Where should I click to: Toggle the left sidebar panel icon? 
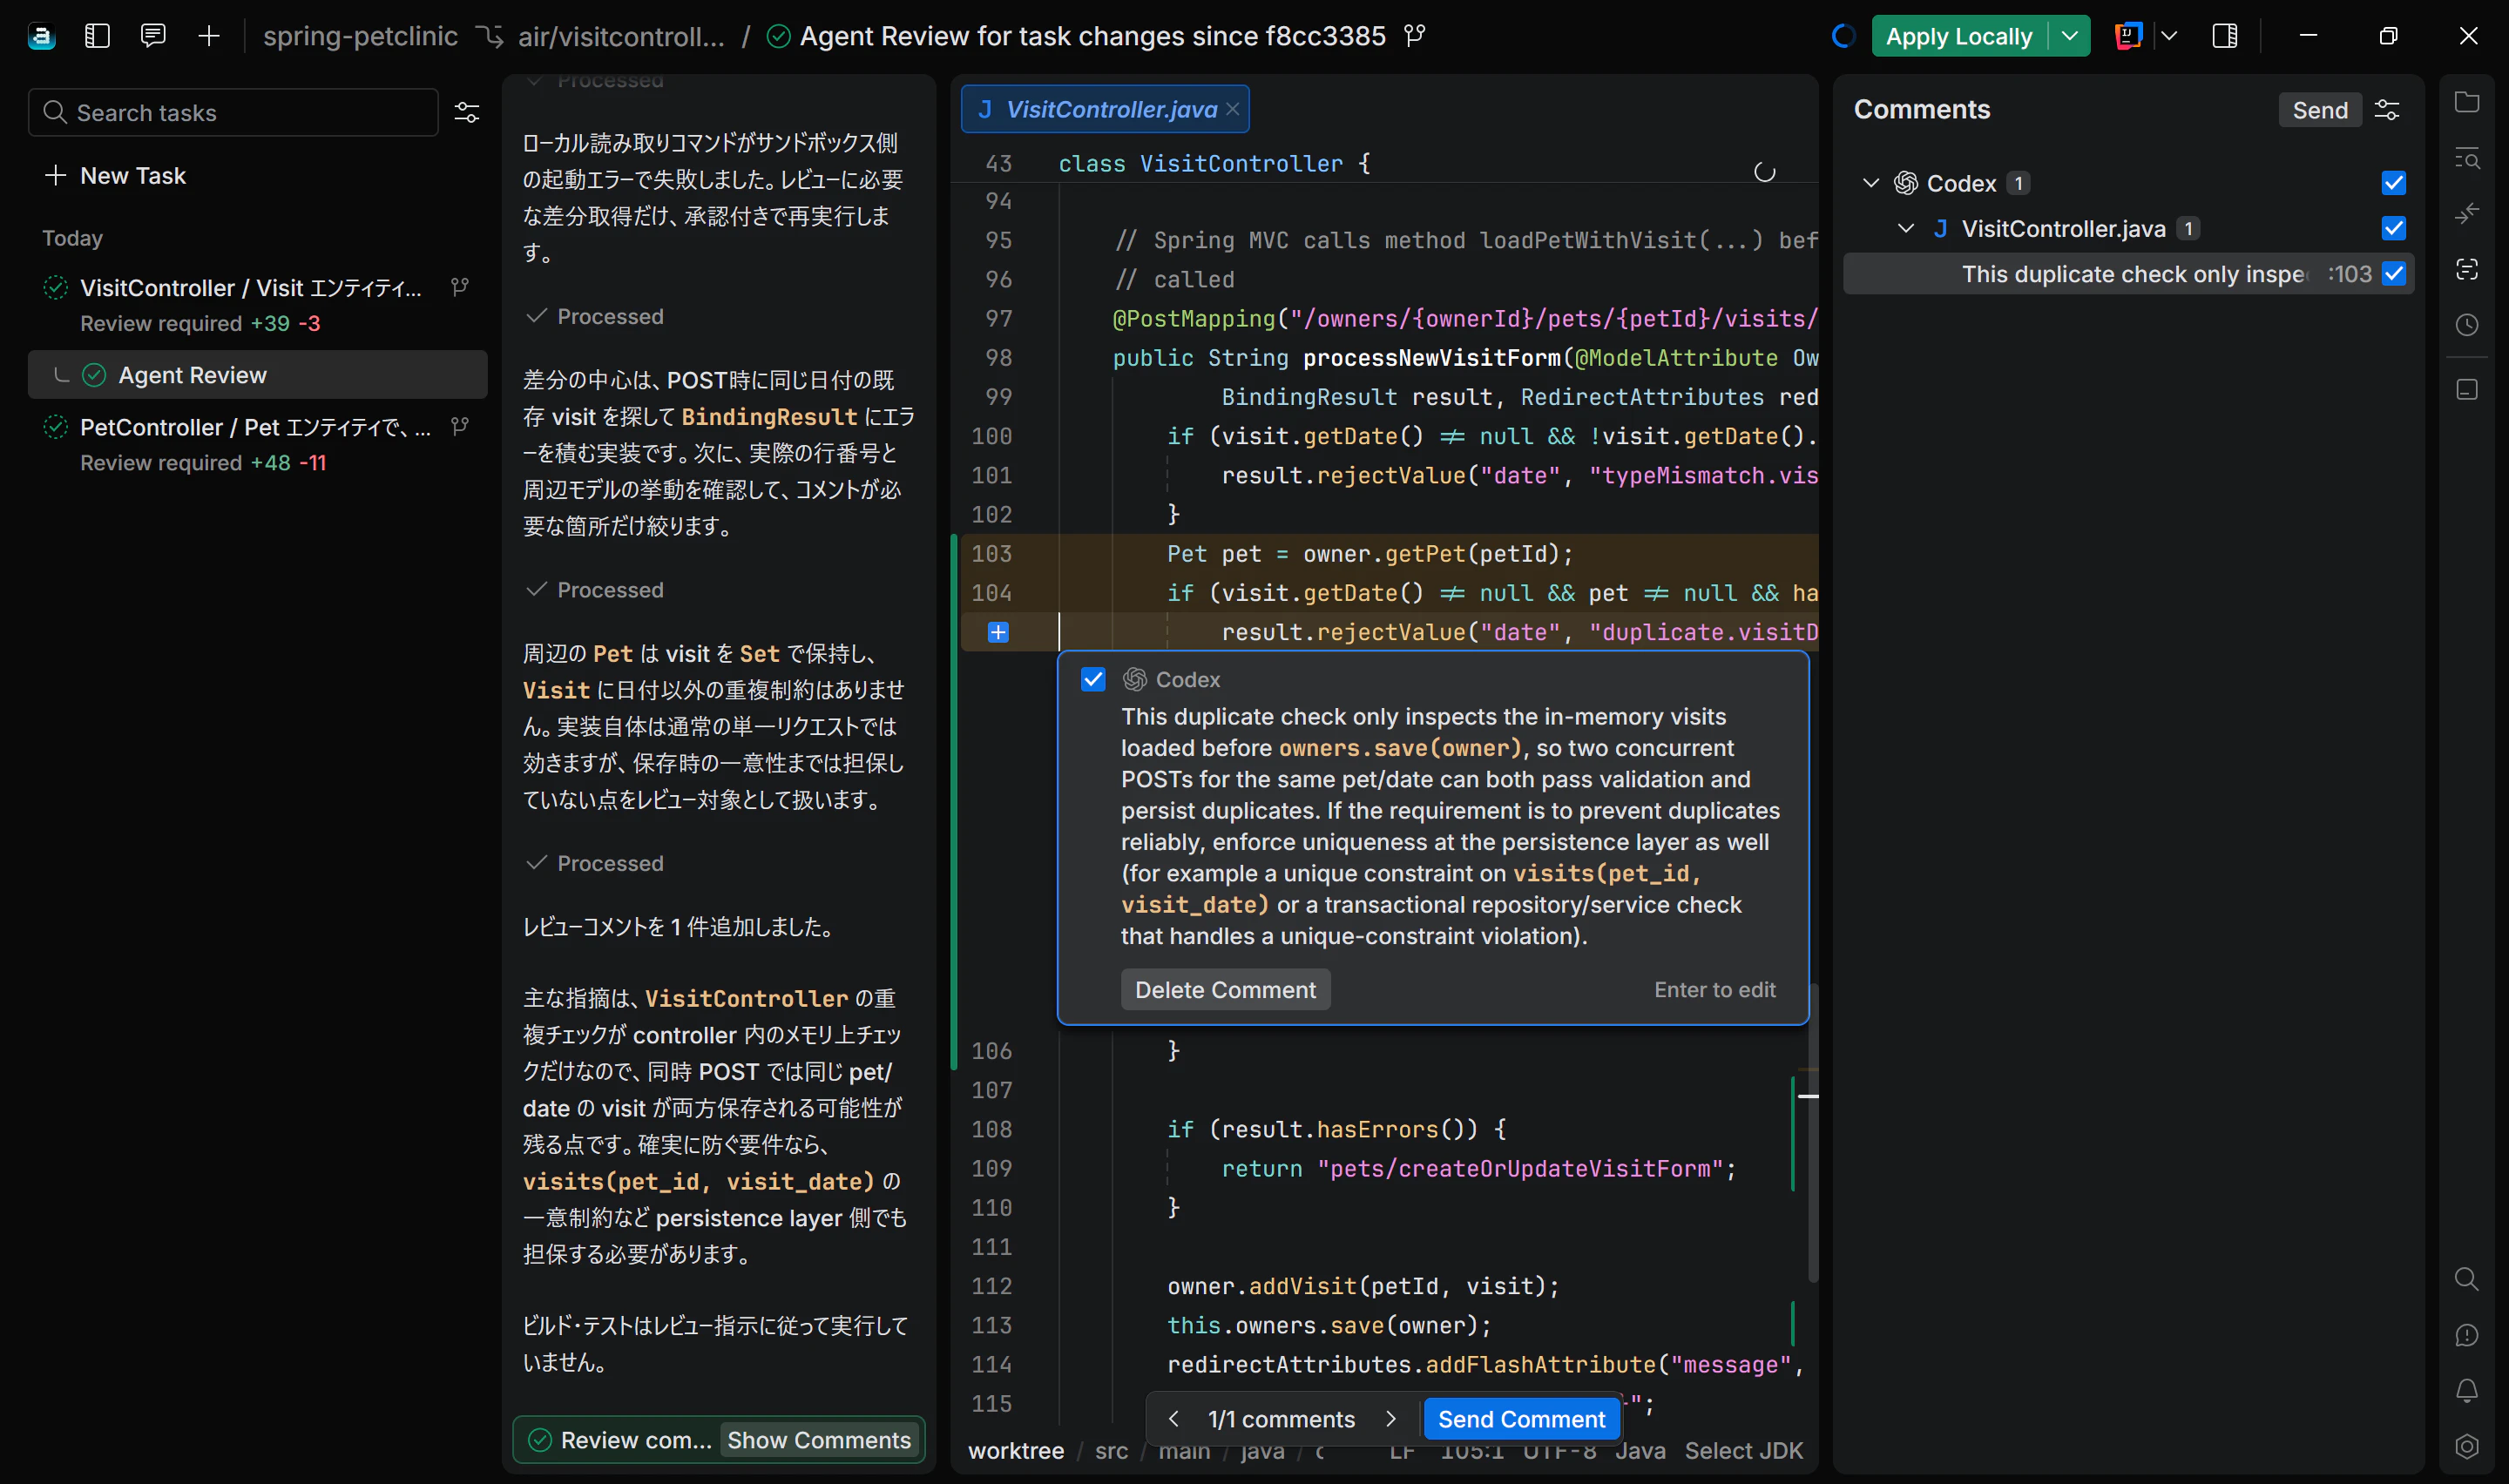click(x=97, y=36)
